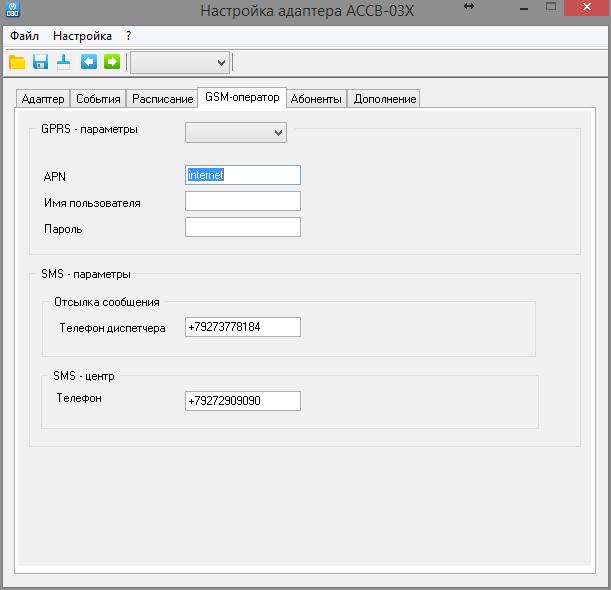Close the Настройка адаптера window
The width and height of the screenshot is (611, 590).
pos(587,7)
